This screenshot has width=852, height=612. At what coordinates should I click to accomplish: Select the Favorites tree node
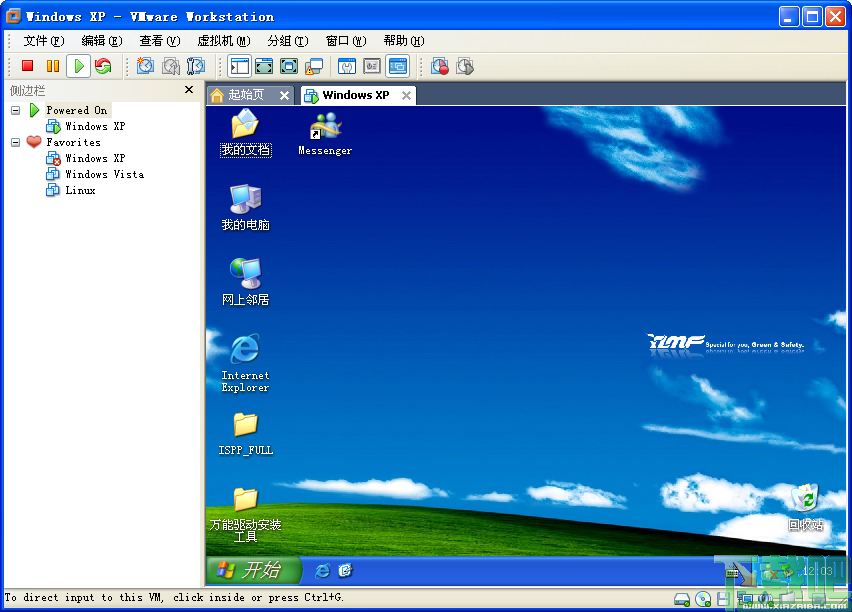[x=73, y=142]
